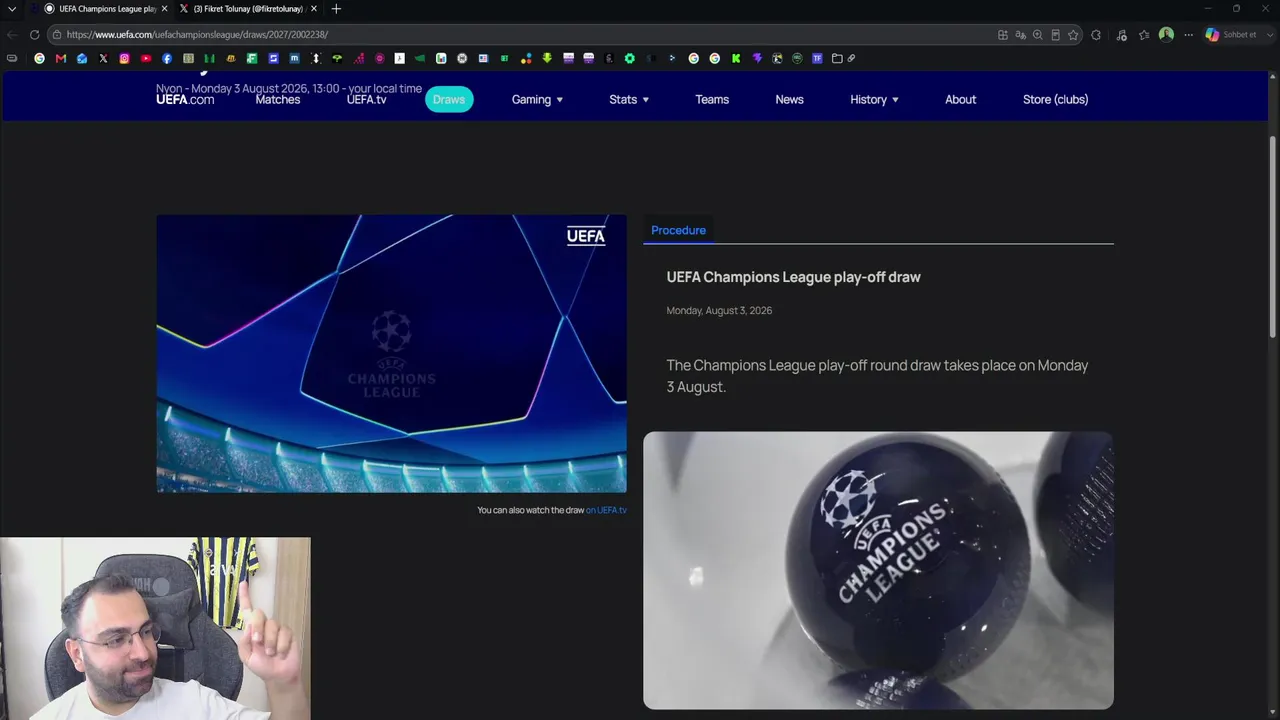Open the Draws navigation item
The height and width of the screenshot is (720, 1280).
449,99
